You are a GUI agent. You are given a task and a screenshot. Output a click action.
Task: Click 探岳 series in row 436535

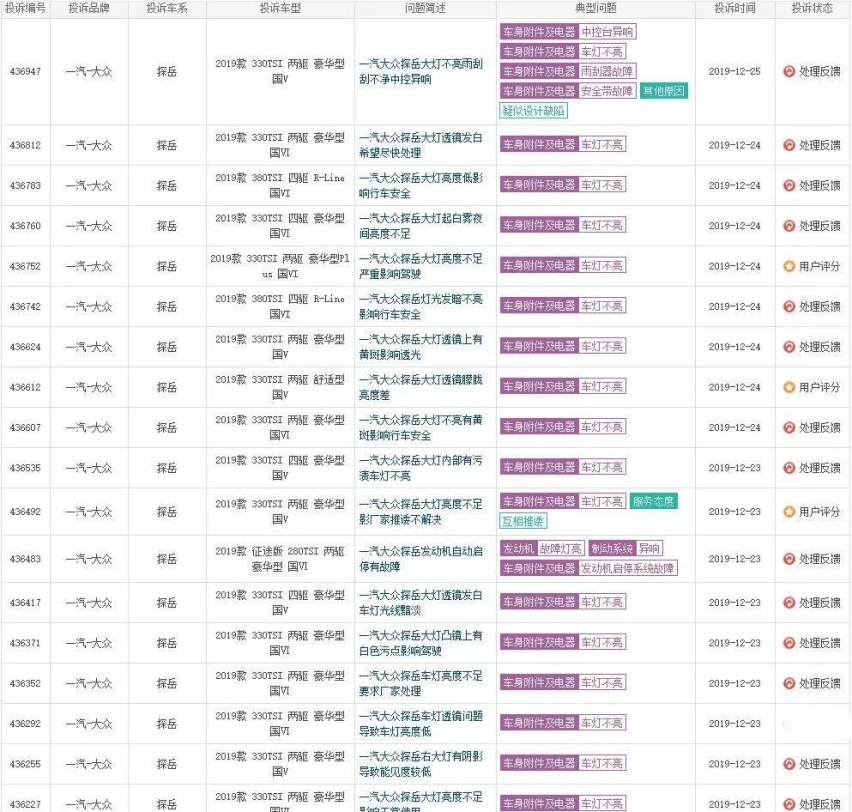(167, 468)
